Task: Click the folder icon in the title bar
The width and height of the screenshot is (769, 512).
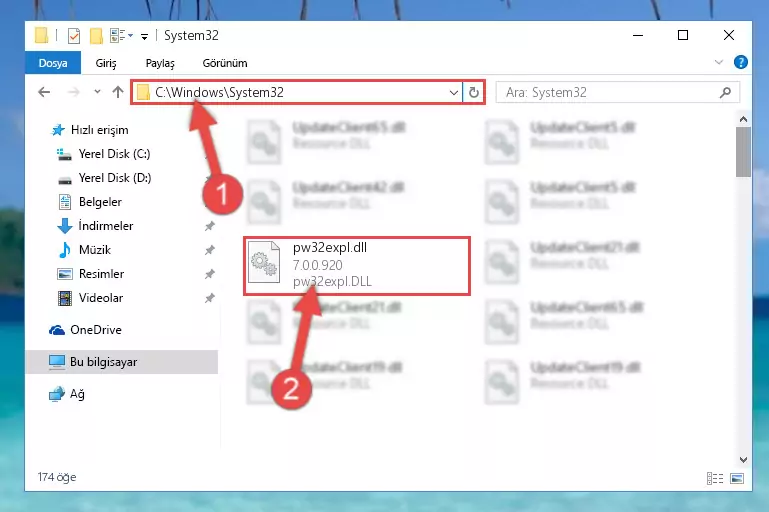Action: coord(42,35)
